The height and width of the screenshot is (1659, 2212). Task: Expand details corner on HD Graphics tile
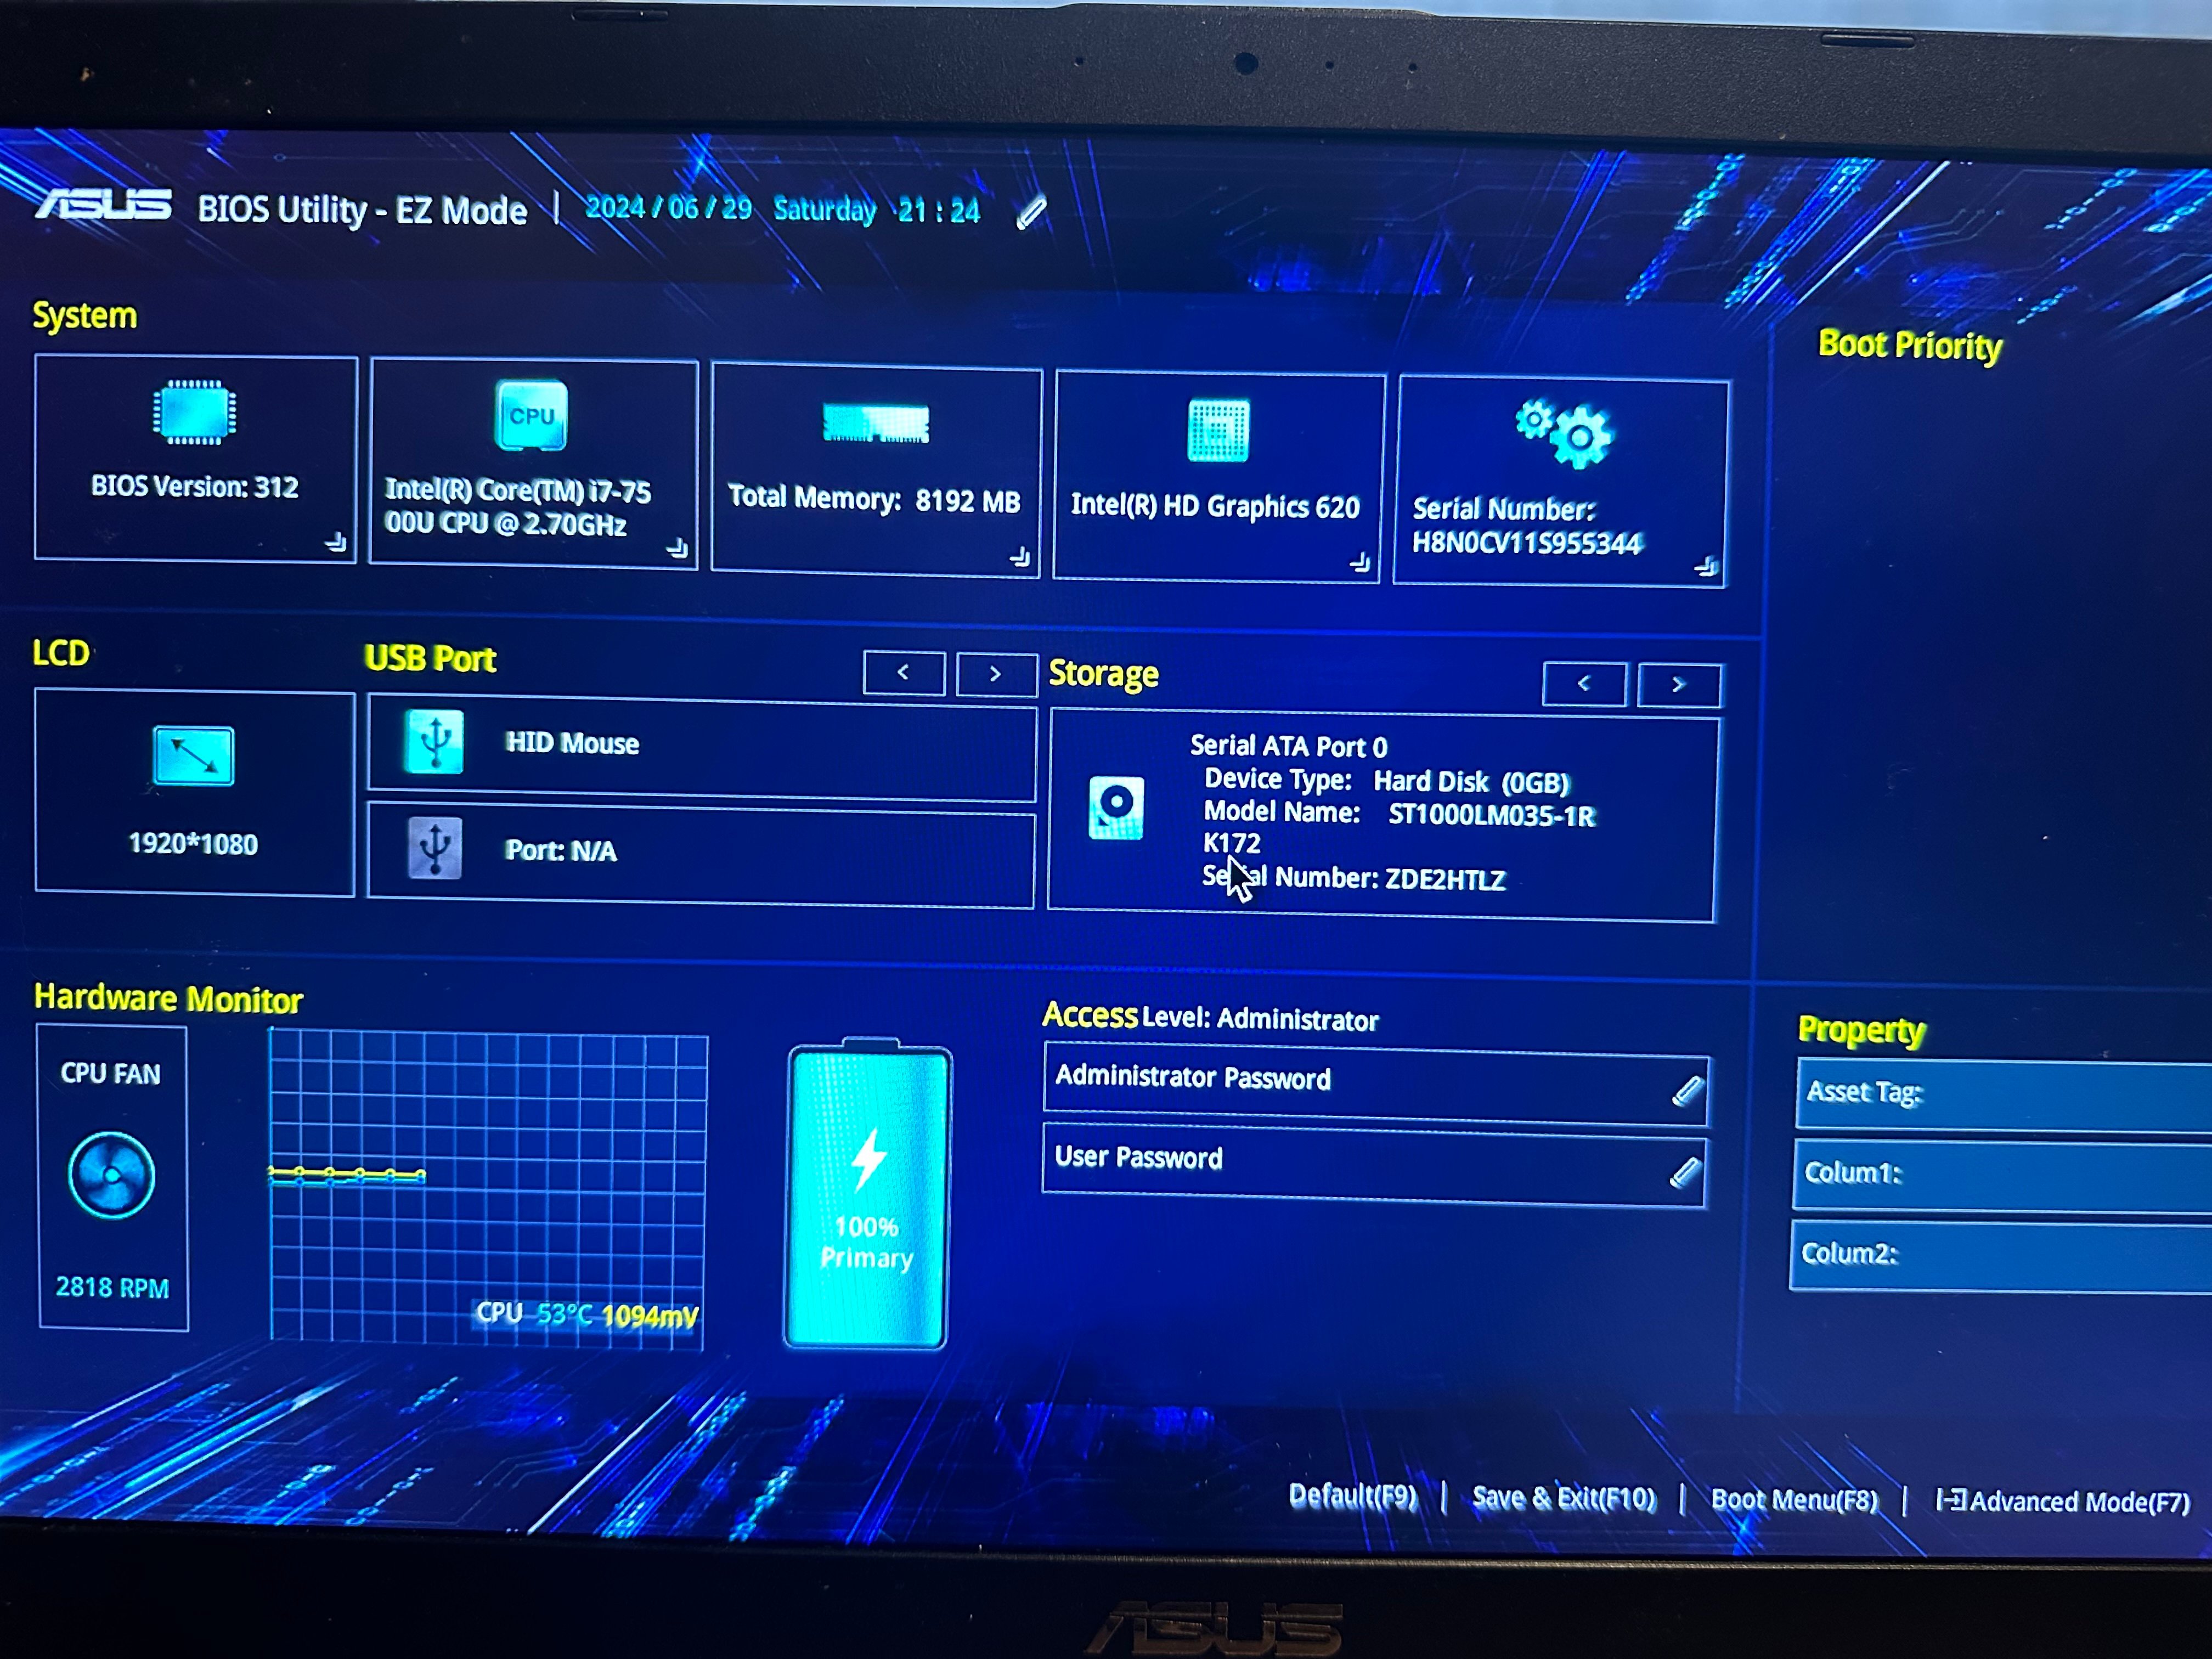pyautogui.click(x=1359, y=562)
